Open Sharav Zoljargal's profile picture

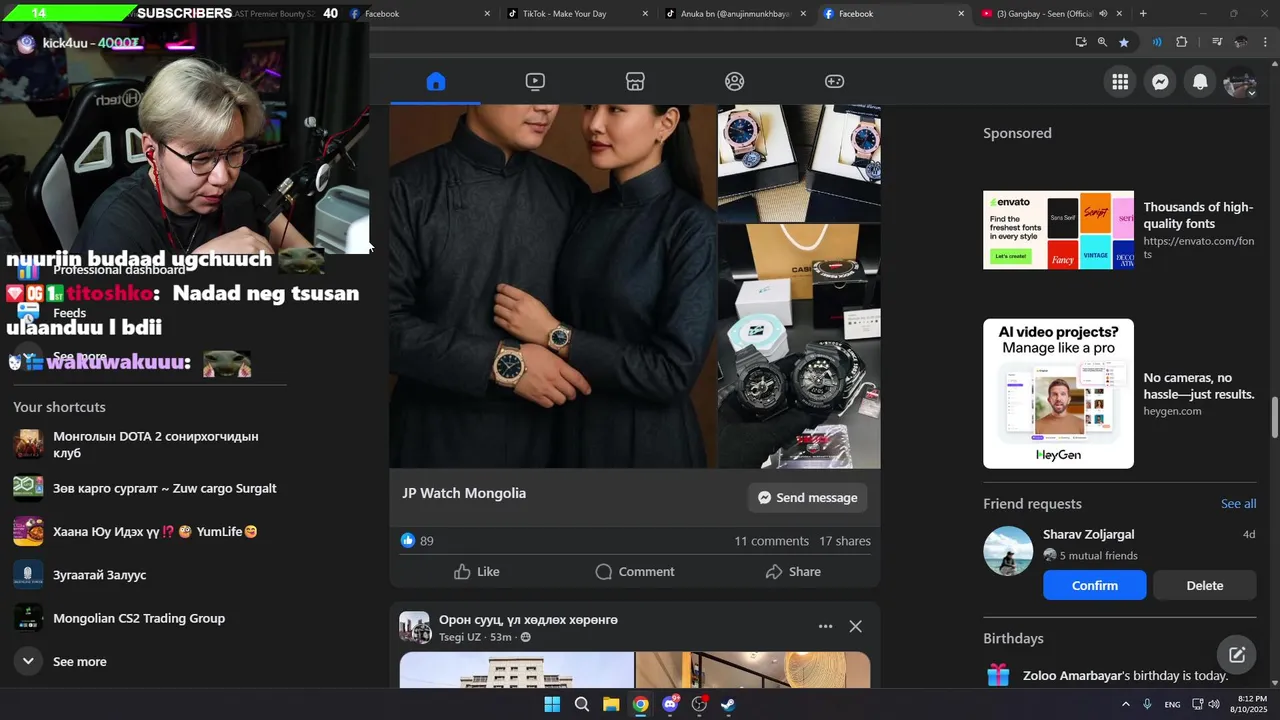click(x=1008, y=551)
